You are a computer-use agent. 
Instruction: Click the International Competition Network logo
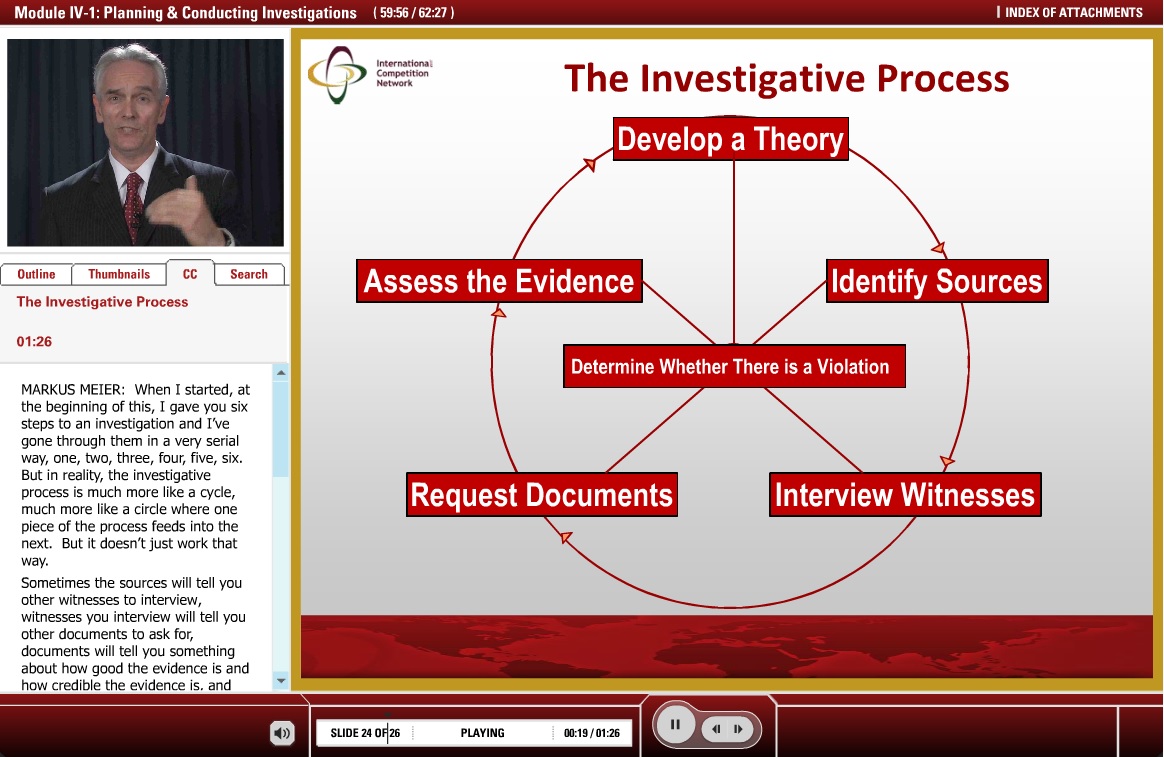[x=370, y=73]
